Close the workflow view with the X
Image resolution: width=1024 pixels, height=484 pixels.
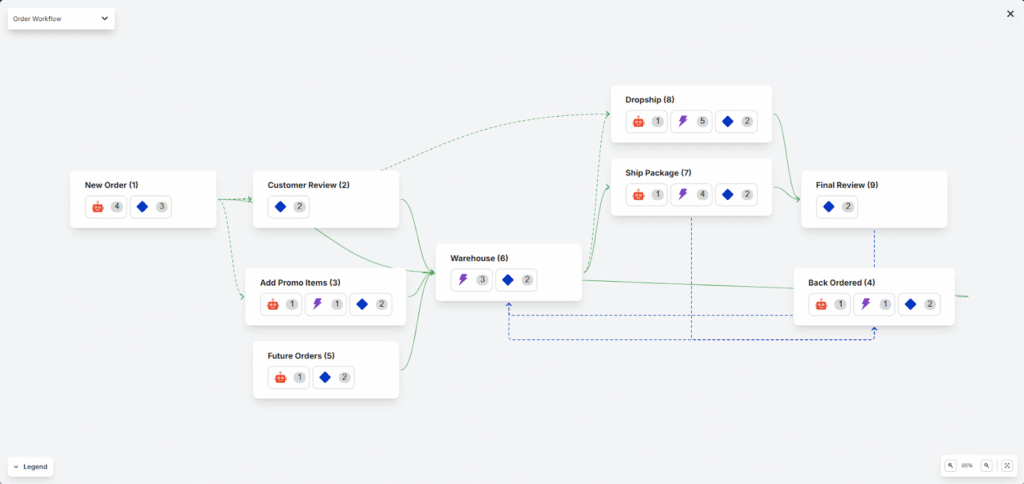tap(1009, 14)
